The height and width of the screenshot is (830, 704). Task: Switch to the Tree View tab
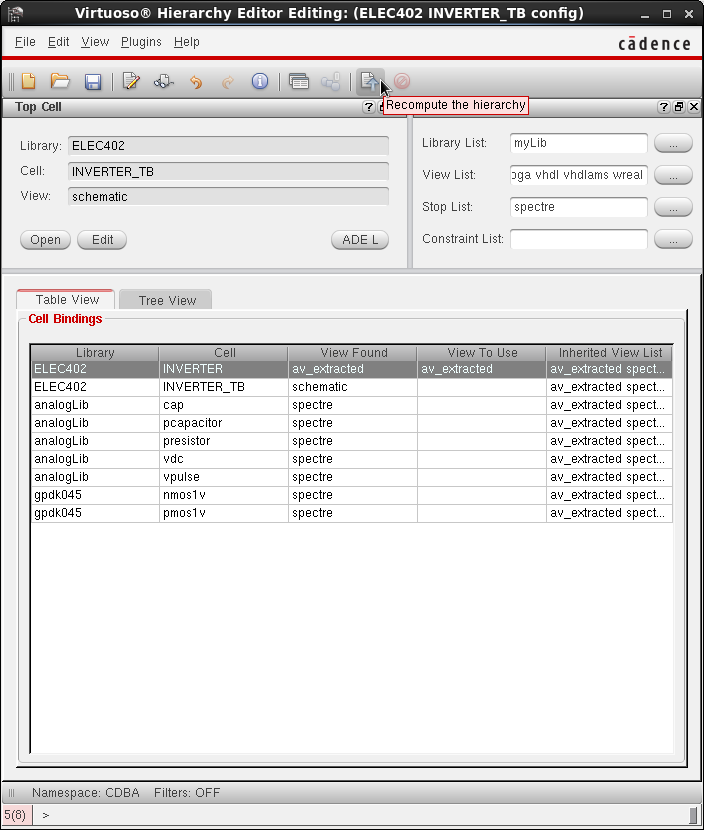pos(166,300)
